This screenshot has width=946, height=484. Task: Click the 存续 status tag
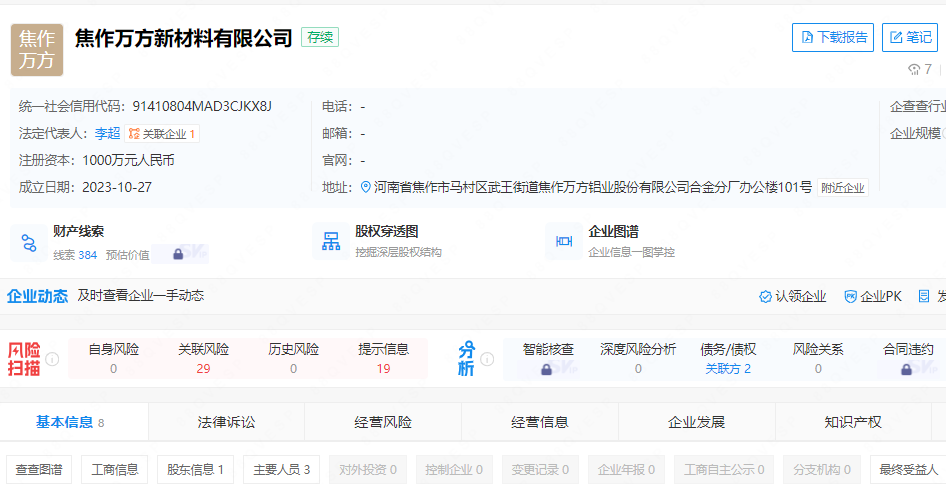(320, 37)
